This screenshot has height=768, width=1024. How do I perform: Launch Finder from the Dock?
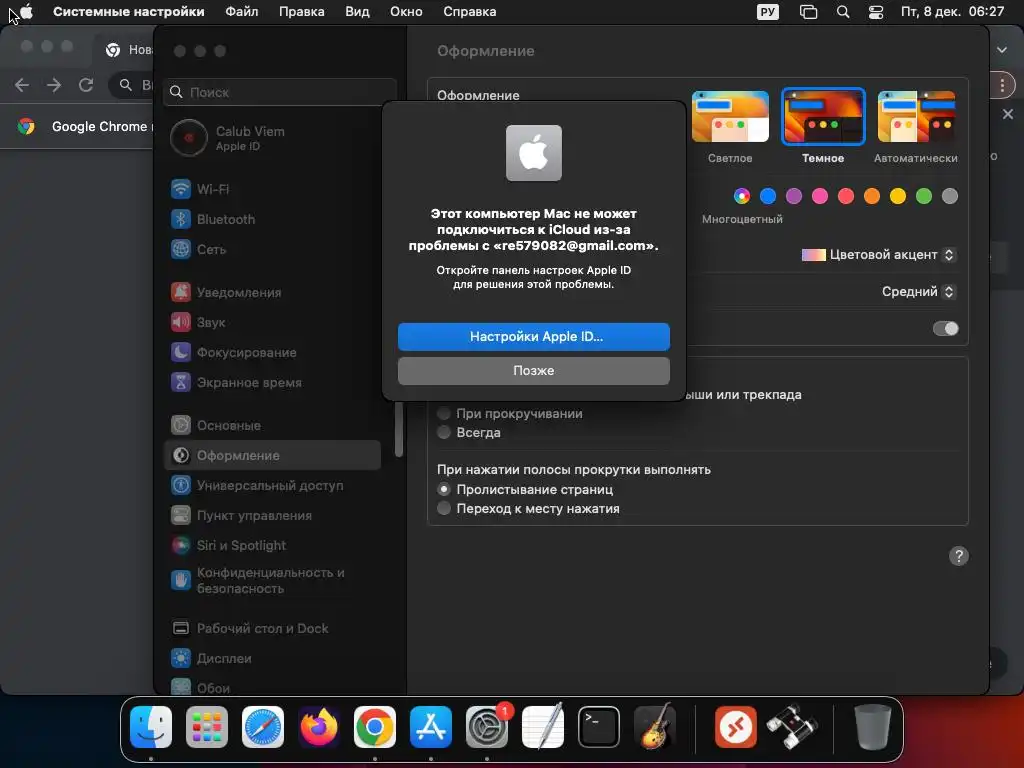coord(151,727)
